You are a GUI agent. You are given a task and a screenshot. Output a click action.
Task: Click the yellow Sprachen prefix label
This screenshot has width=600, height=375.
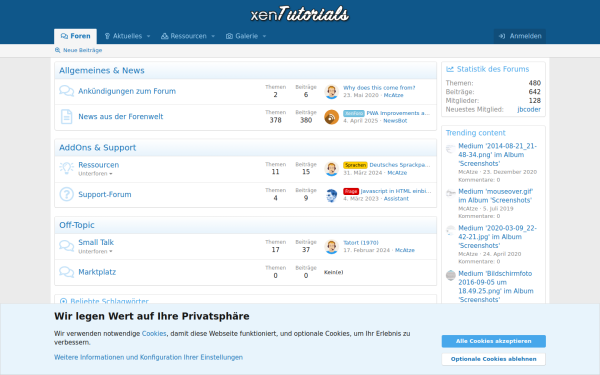tap(355, 165)
